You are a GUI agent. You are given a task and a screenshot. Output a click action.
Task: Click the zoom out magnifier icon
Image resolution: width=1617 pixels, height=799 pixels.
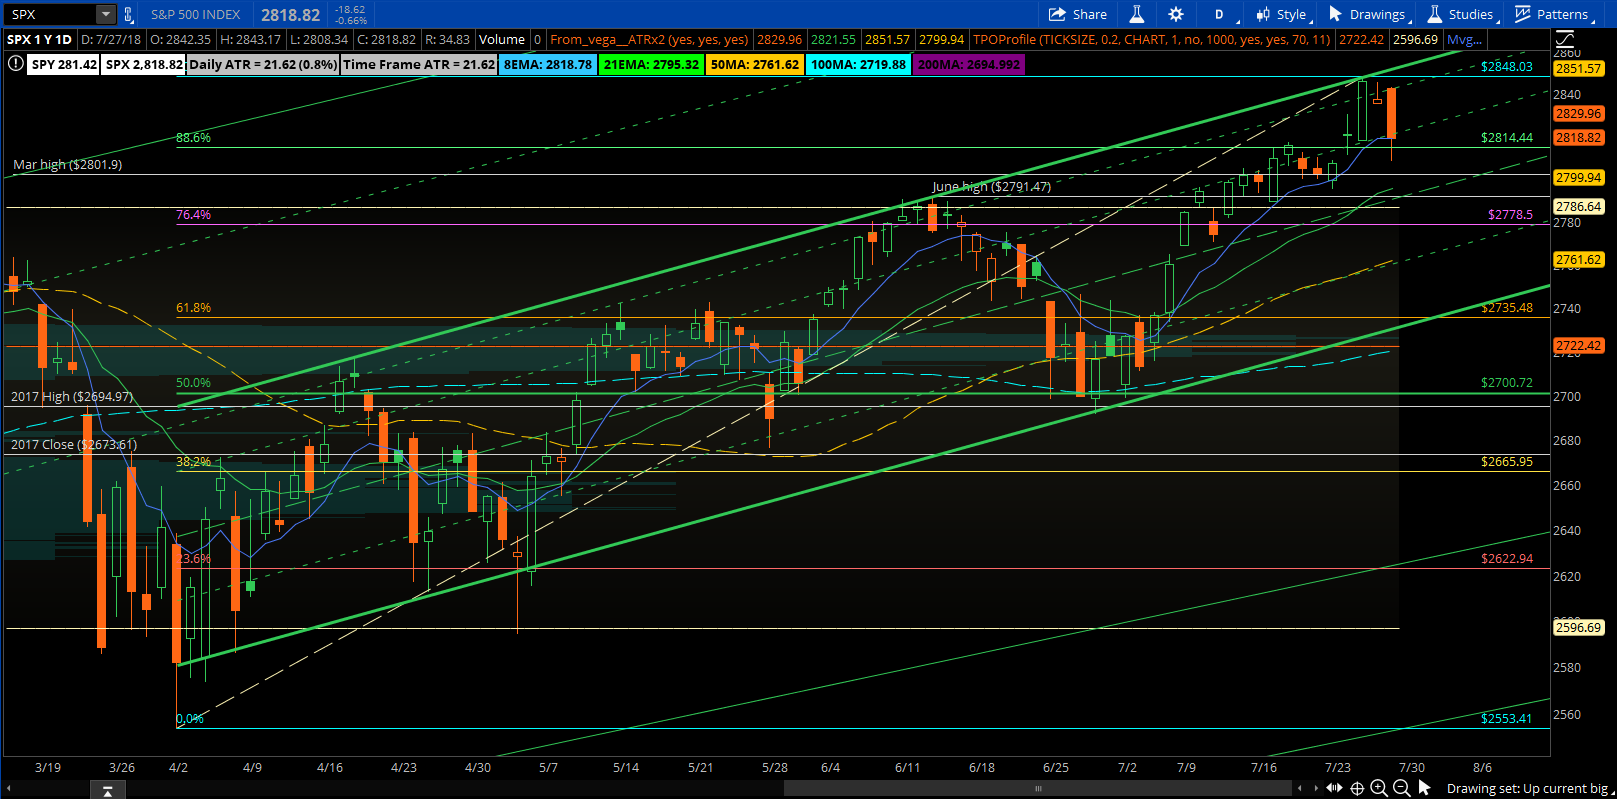1402,788
